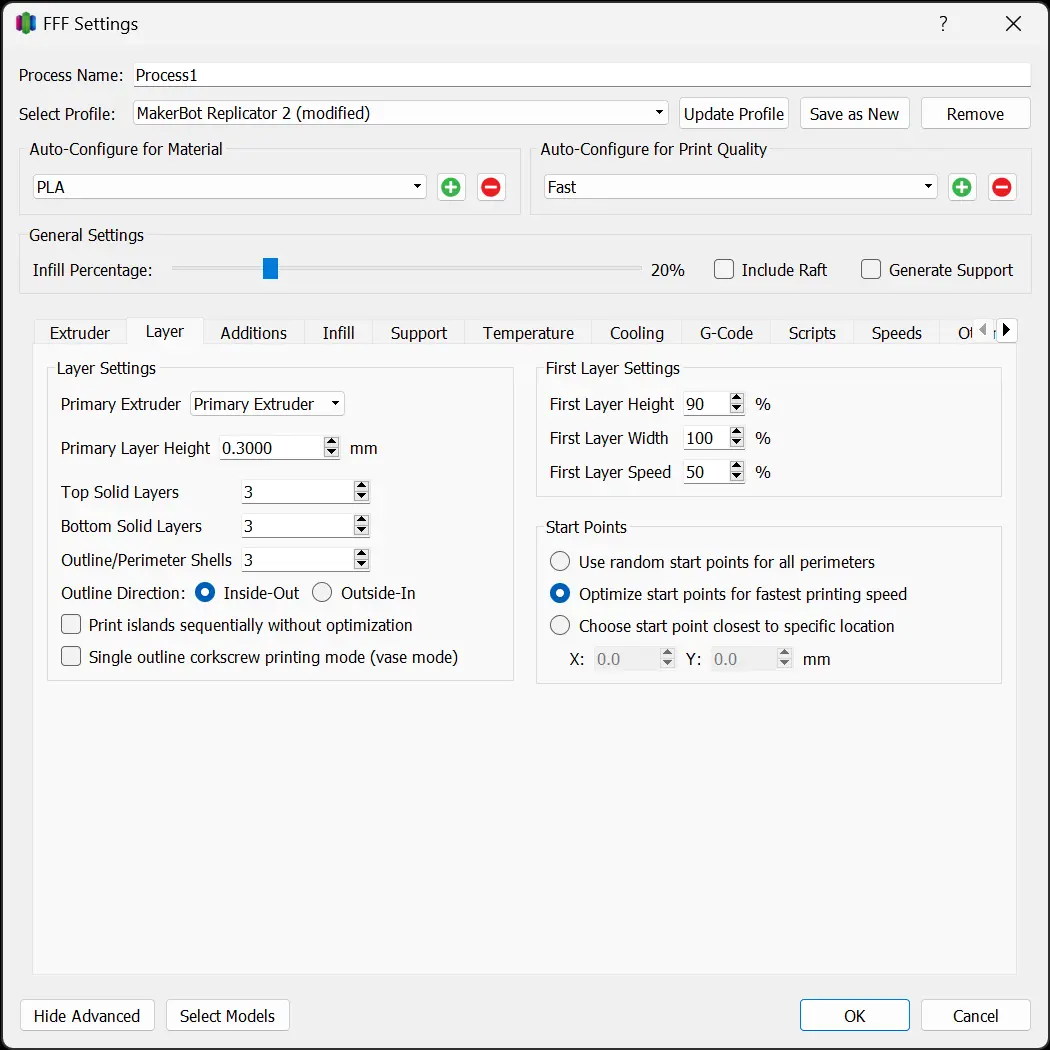Click the Update Profile button

734,114
